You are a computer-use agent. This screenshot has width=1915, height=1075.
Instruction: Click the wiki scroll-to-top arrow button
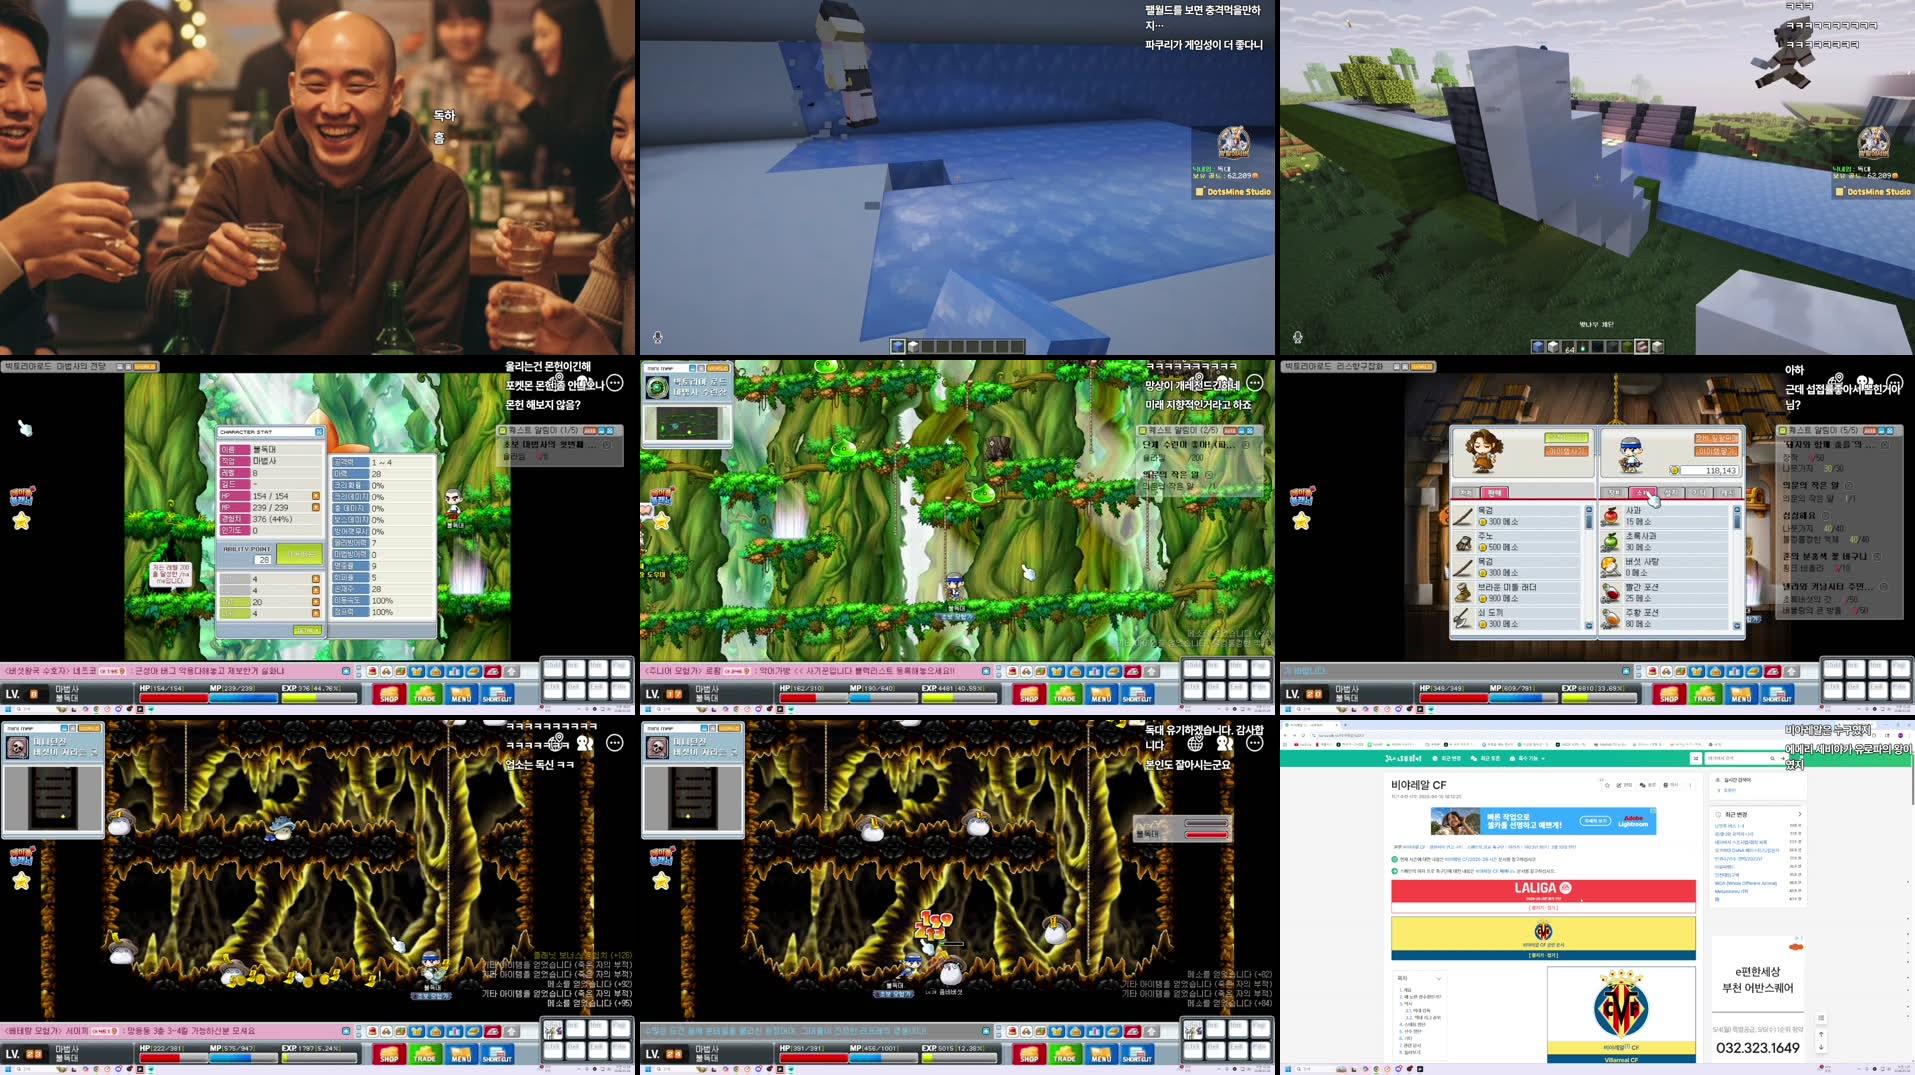(x=1821, y=1034)
